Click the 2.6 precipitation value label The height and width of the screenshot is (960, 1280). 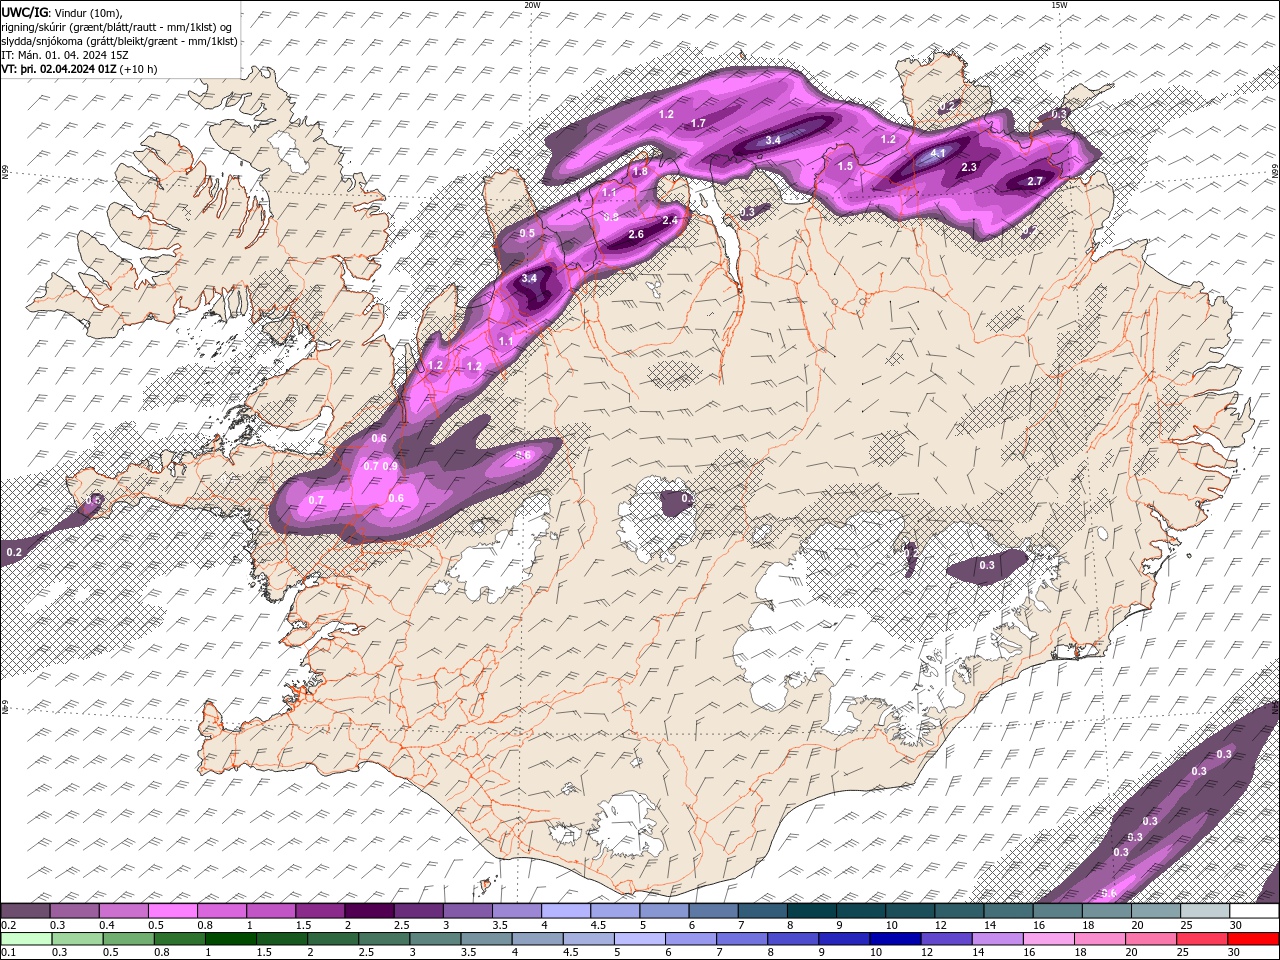pos(636,235)
